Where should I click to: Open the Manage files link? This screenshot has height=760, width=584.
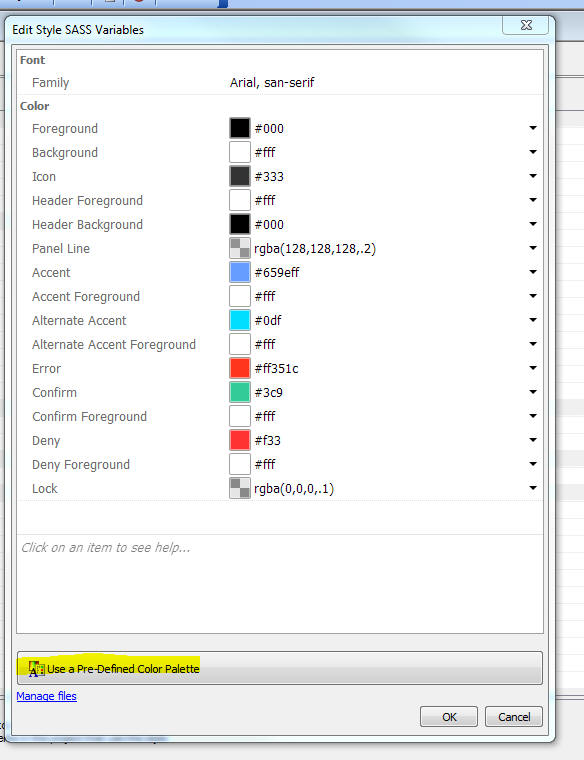point(47,696)
